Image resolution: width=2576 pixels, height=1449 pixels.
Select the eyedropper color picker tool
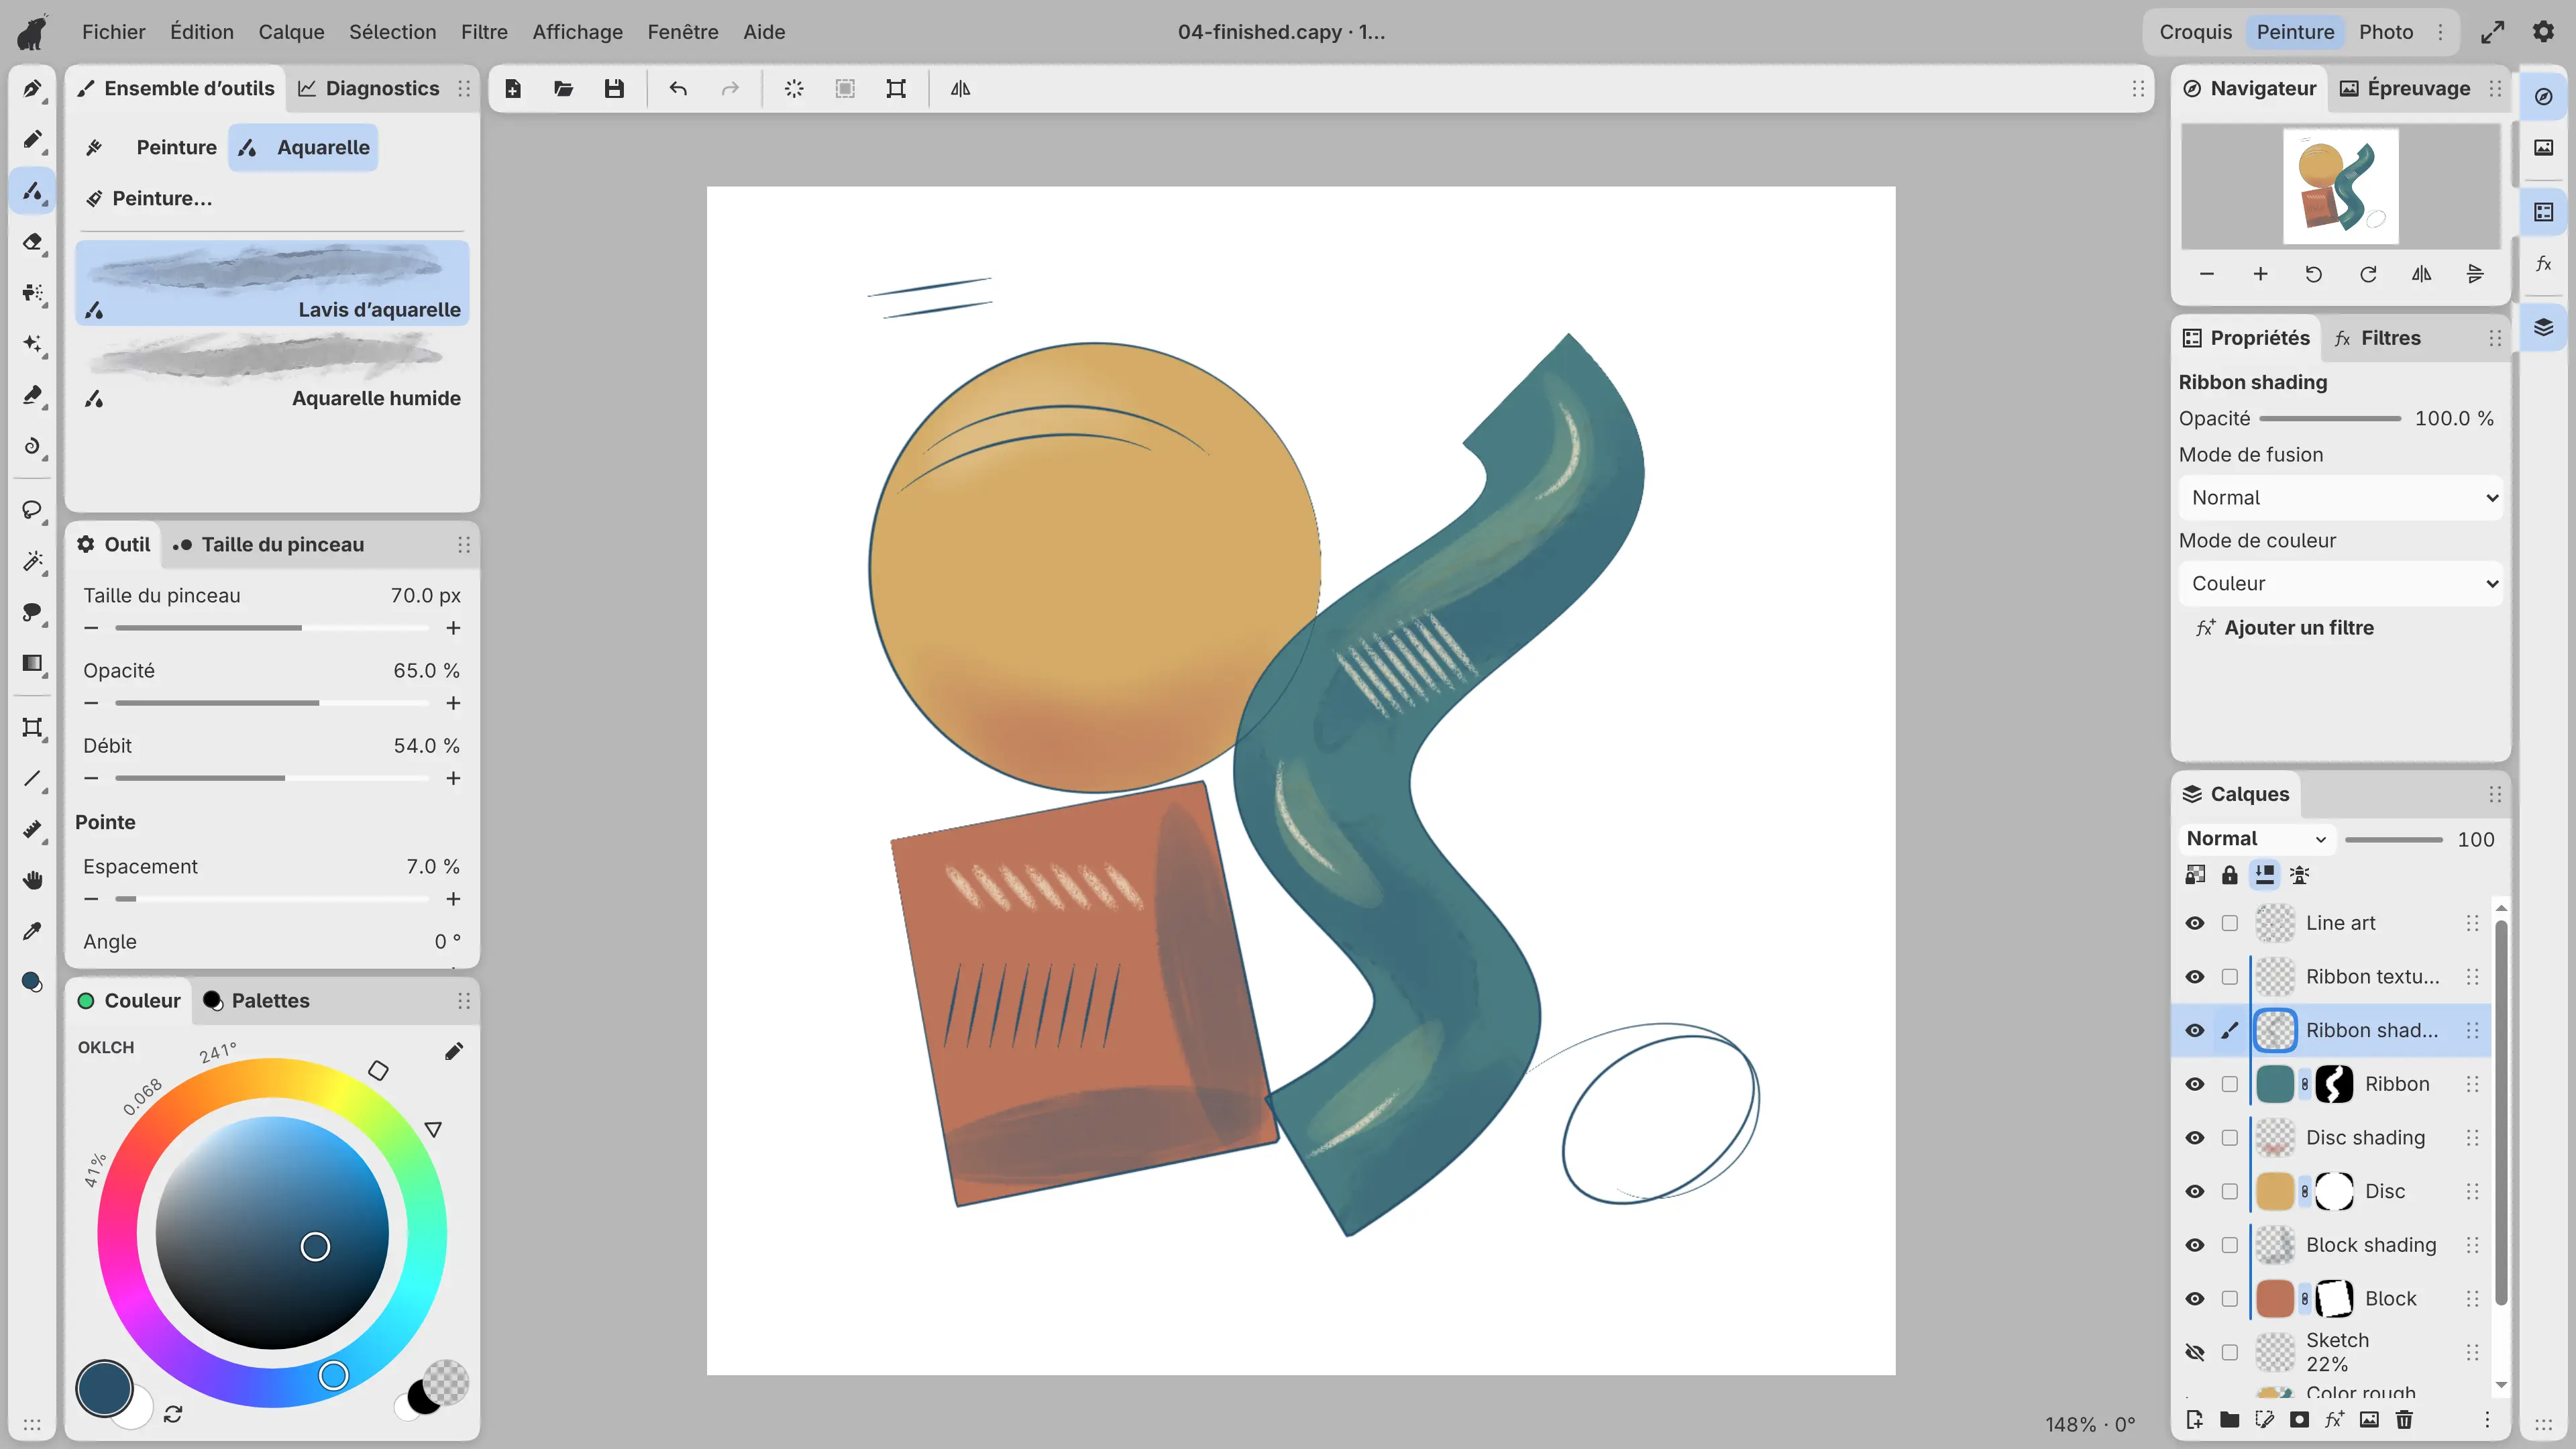pyautogui.click(x=32, y=931)
